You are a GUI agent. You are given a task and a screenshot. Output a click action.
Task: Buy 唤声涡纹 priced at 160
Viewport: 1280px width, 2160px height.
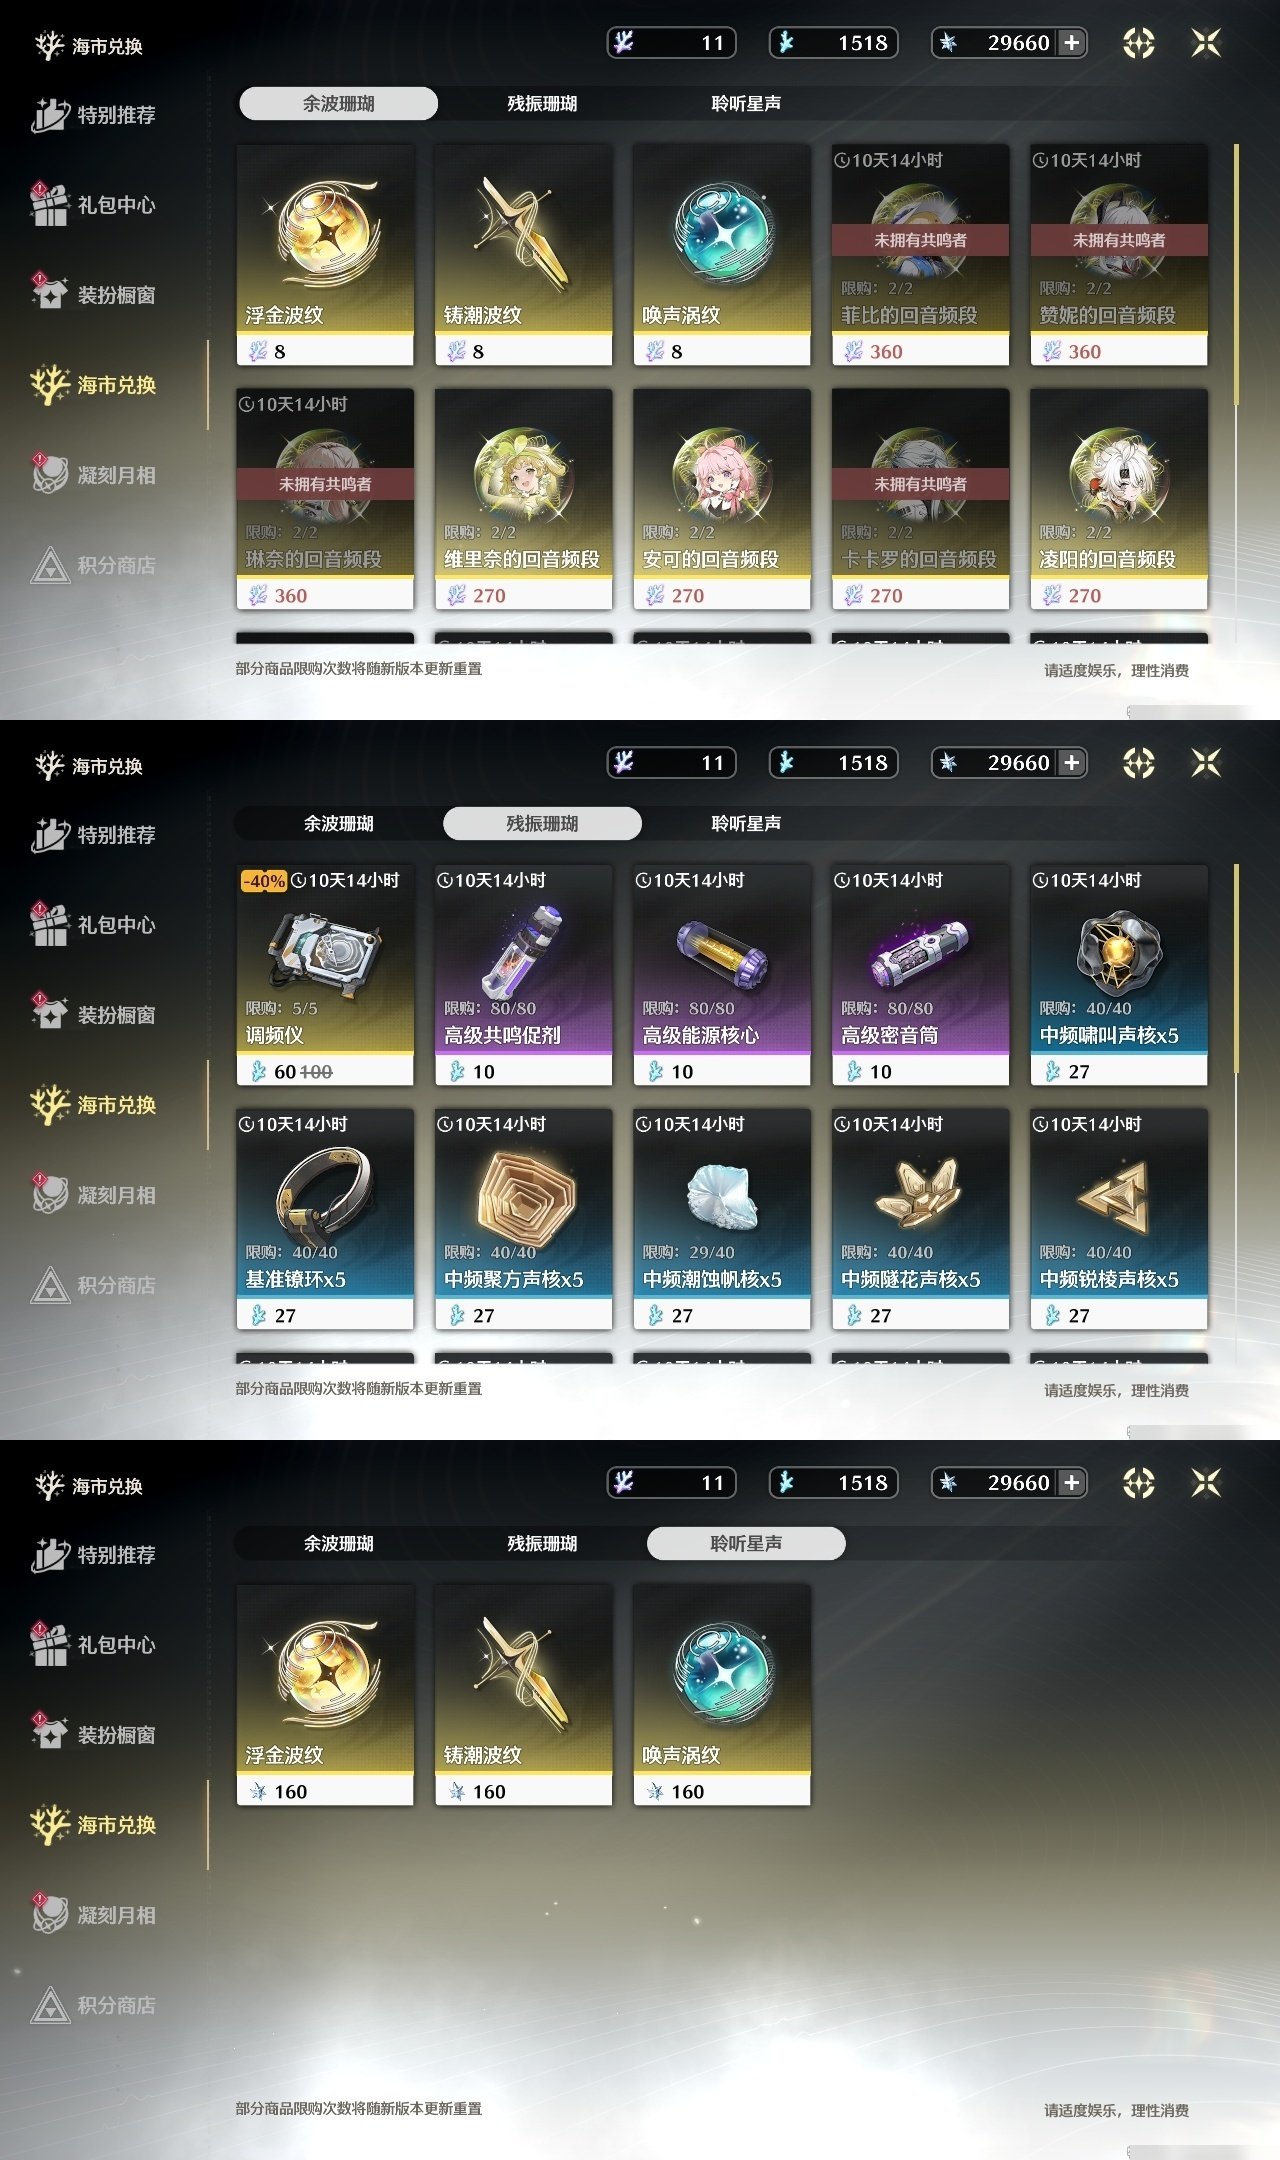point(722,1695)
